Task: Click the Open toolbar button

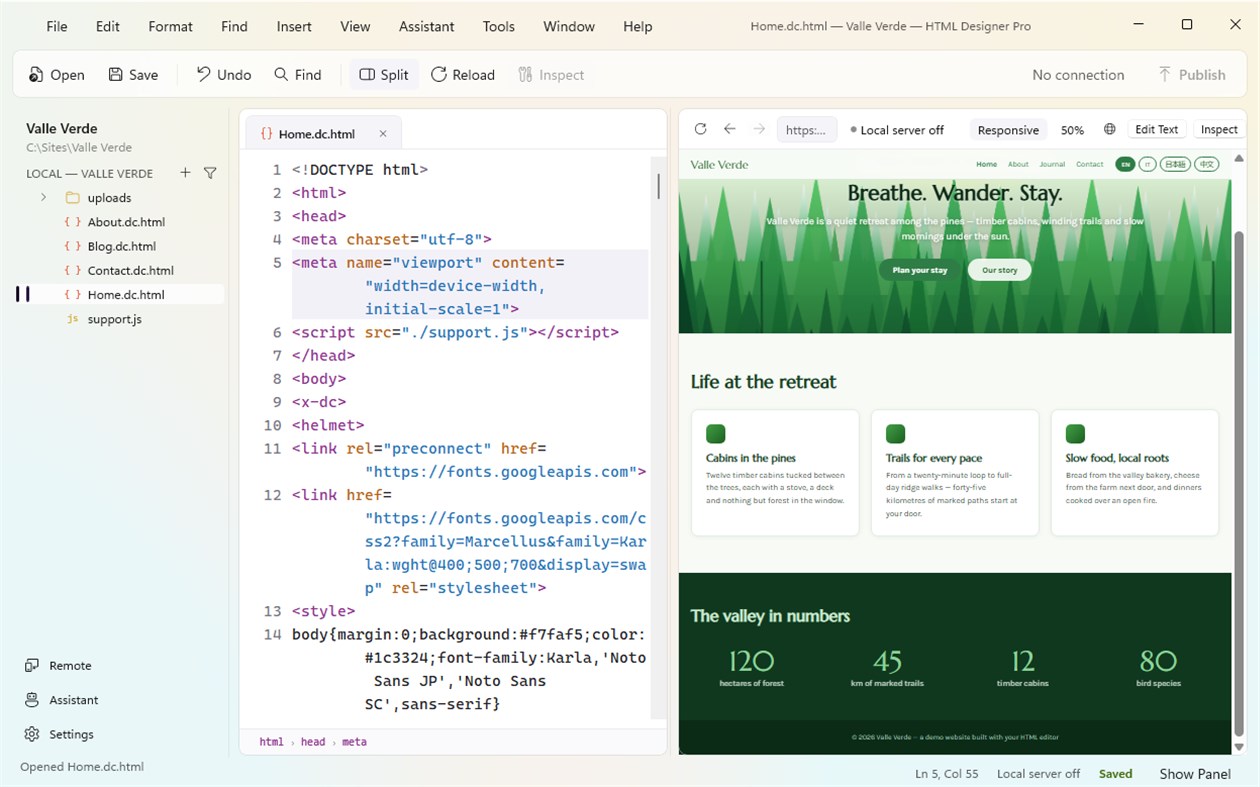Action: coord(56,75)
